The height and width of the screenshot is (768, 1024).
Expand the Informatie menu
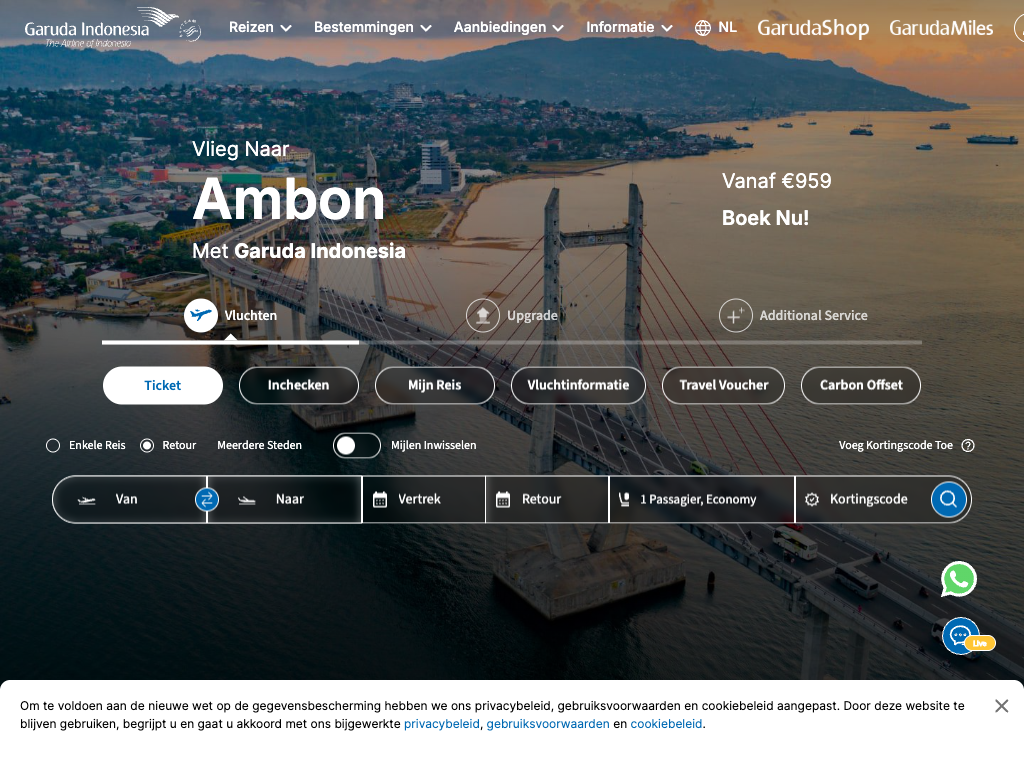630,27
